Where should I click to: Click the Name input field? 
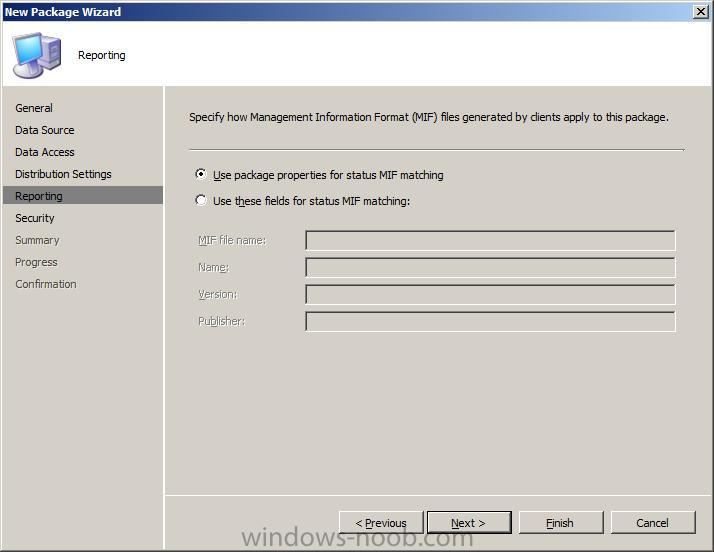[490, 267]
